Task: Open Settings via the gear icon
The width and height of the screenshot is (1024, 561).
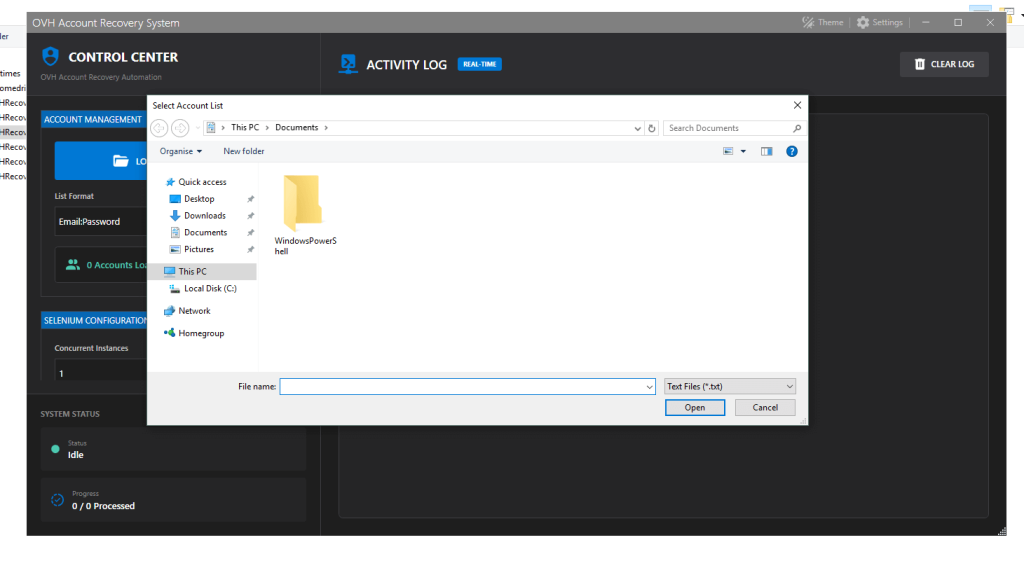Action: [x=863, y=23]
